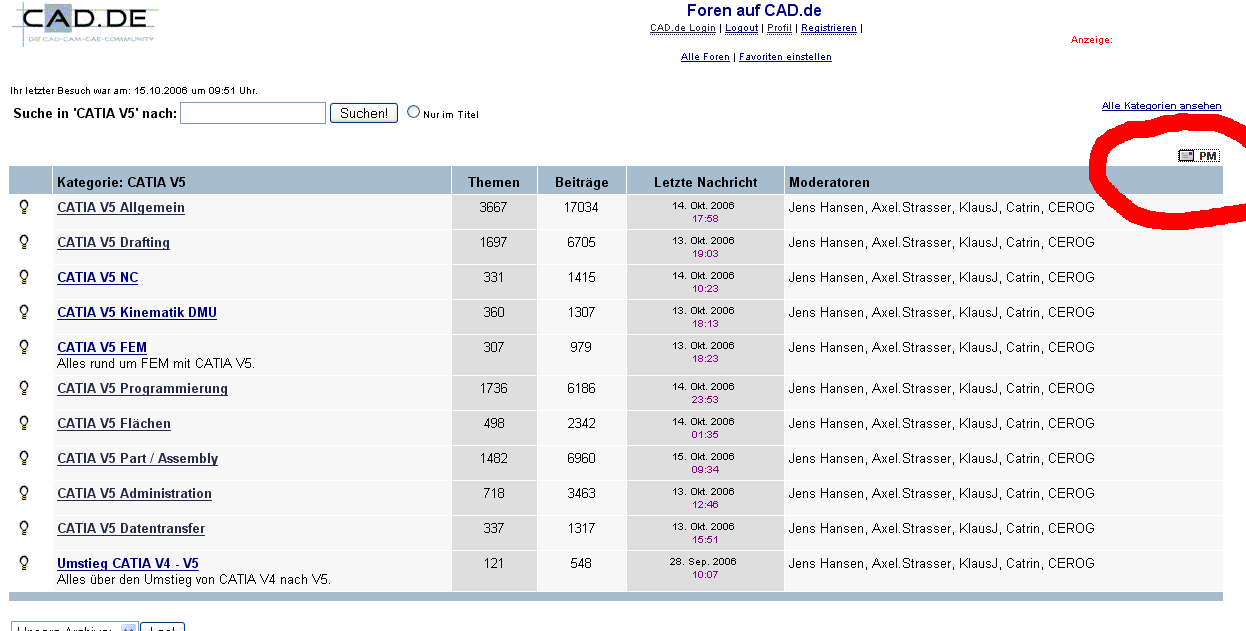This screenshot has width=1246, height=631.
Task: Click lightbulb icon beside CATIA V5 Allgemein
Action: pos(24,207)
